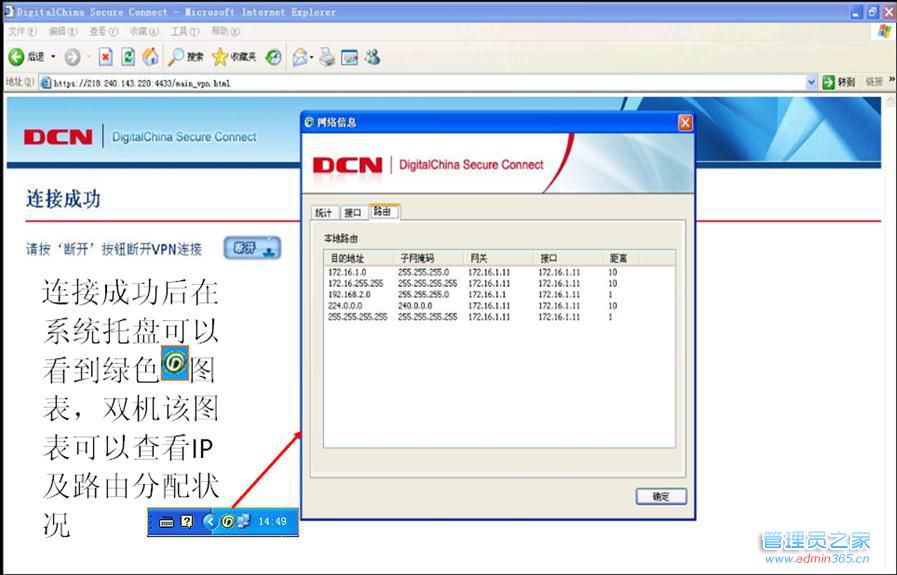Click the network connection tray icon
The image size is (897, 575).
tap(244, 521)
